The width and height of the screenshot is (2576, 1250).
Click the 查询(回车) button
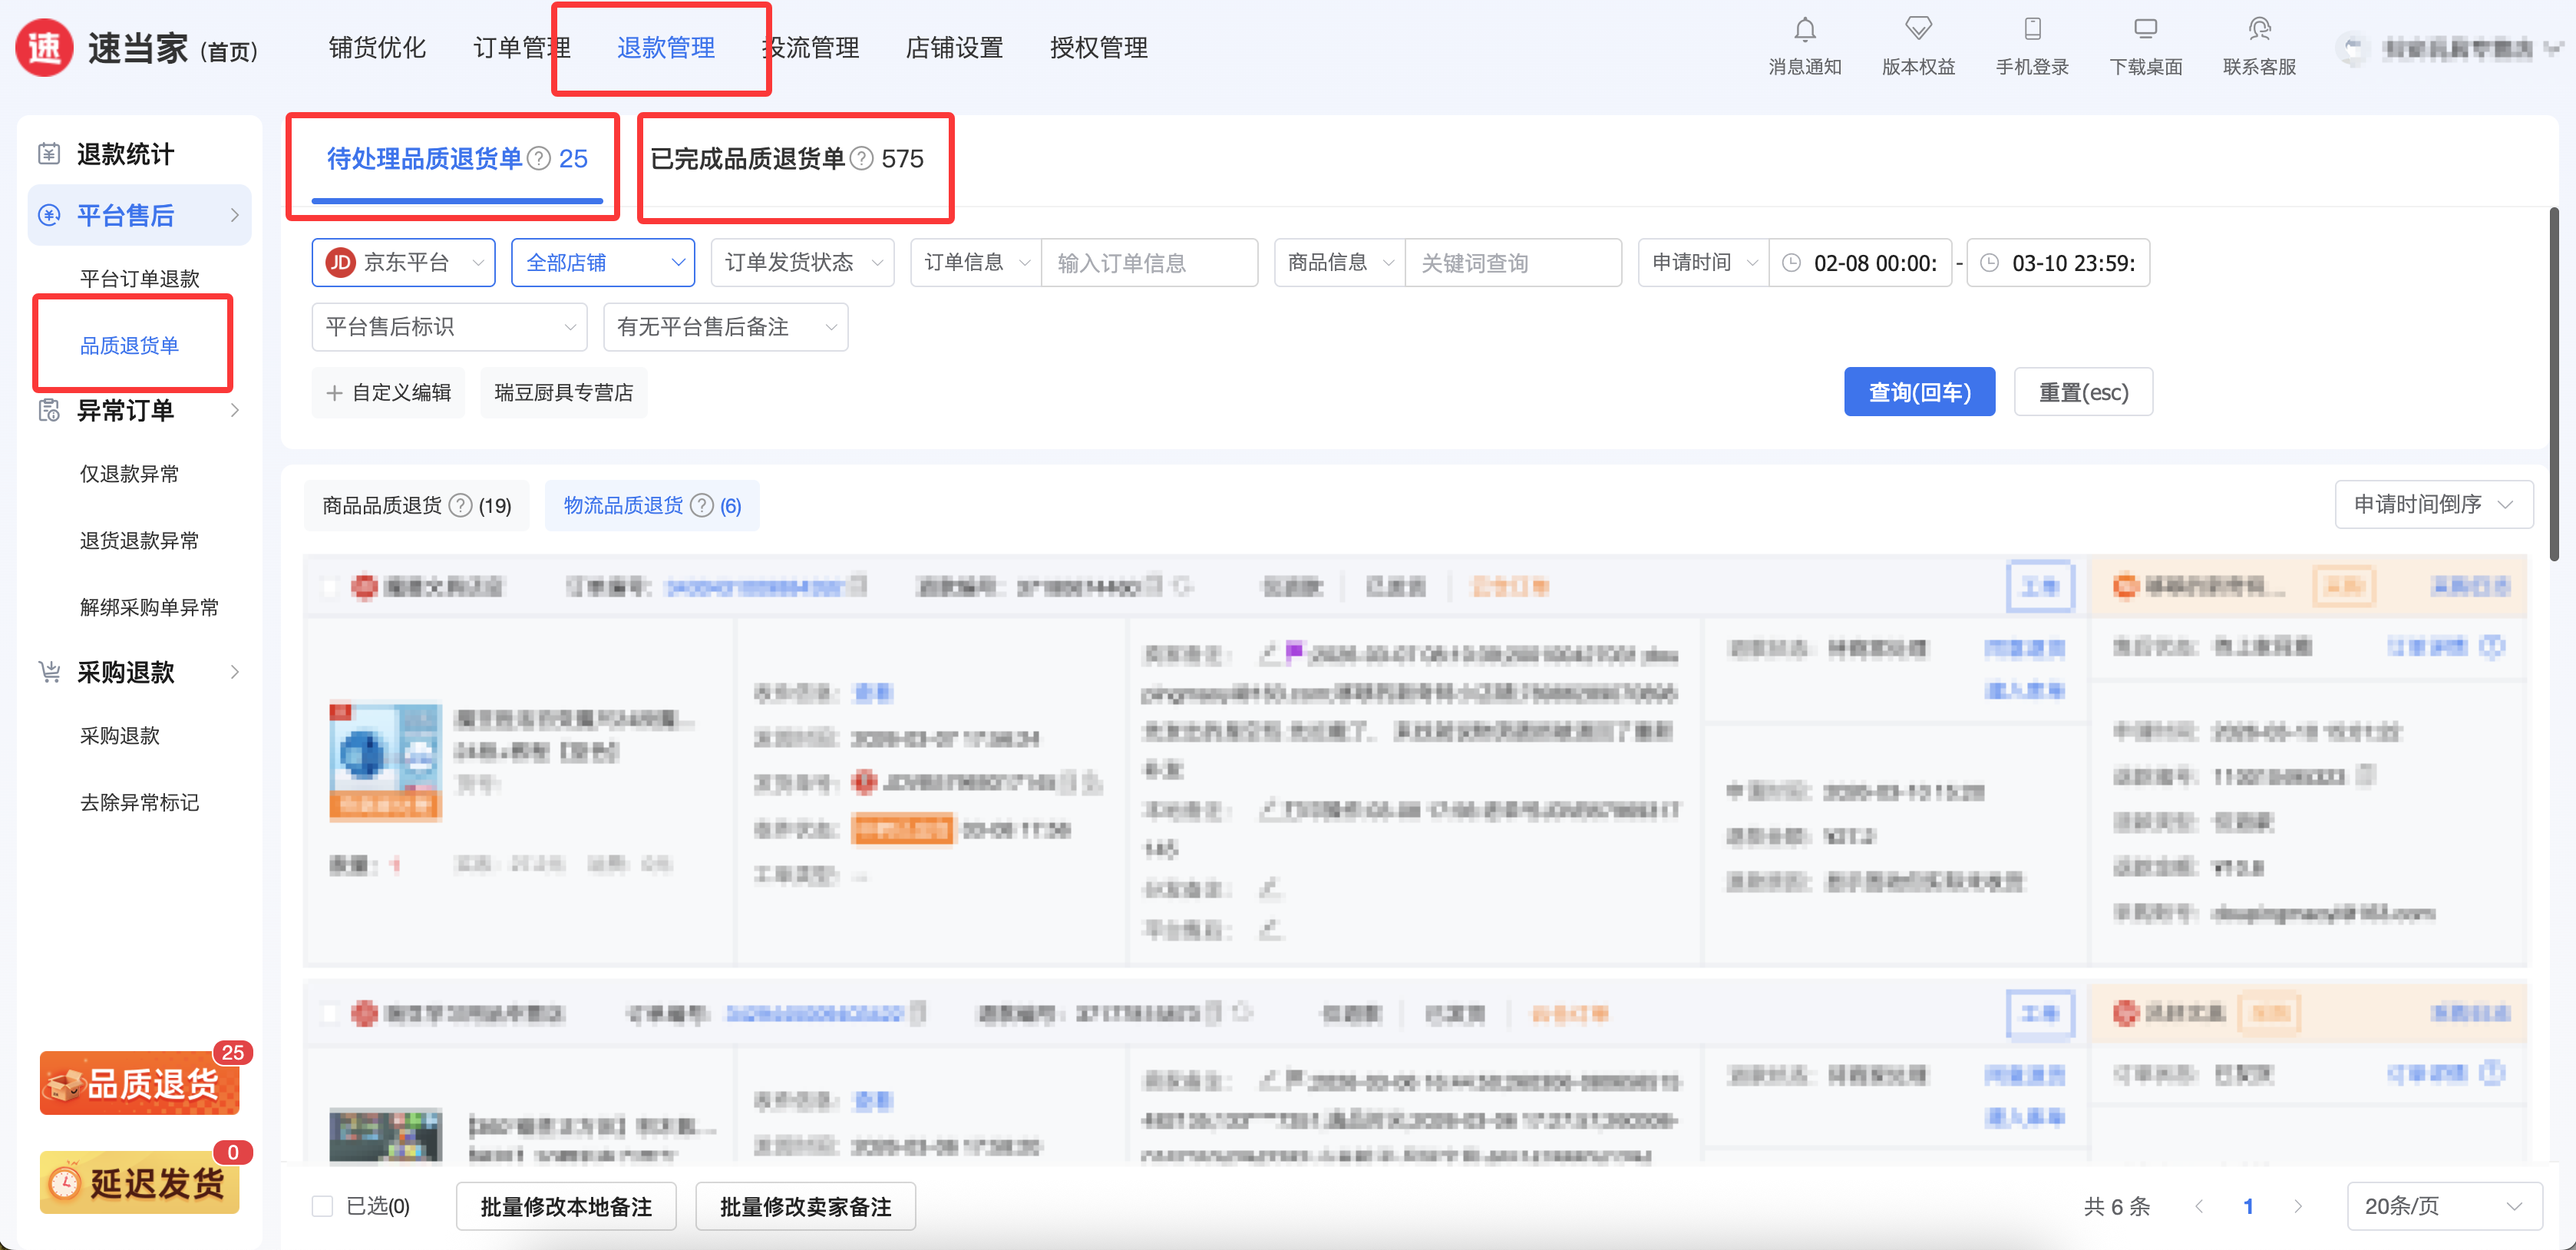click(1918, 392)
